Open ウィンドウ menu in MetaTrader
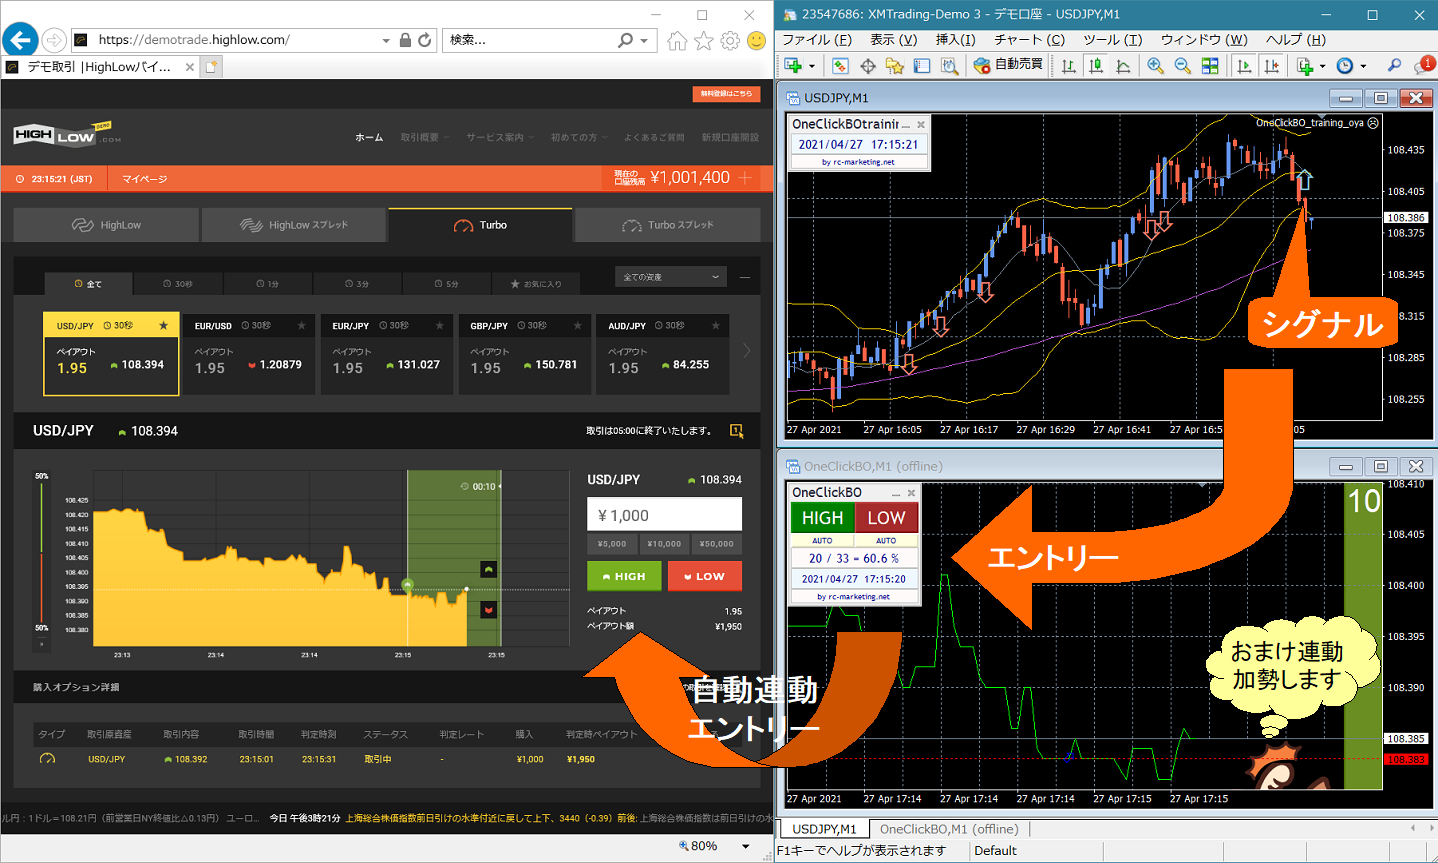Image resolution: width=1438 pixels, height=863 pixels. tap(1204, 40)
